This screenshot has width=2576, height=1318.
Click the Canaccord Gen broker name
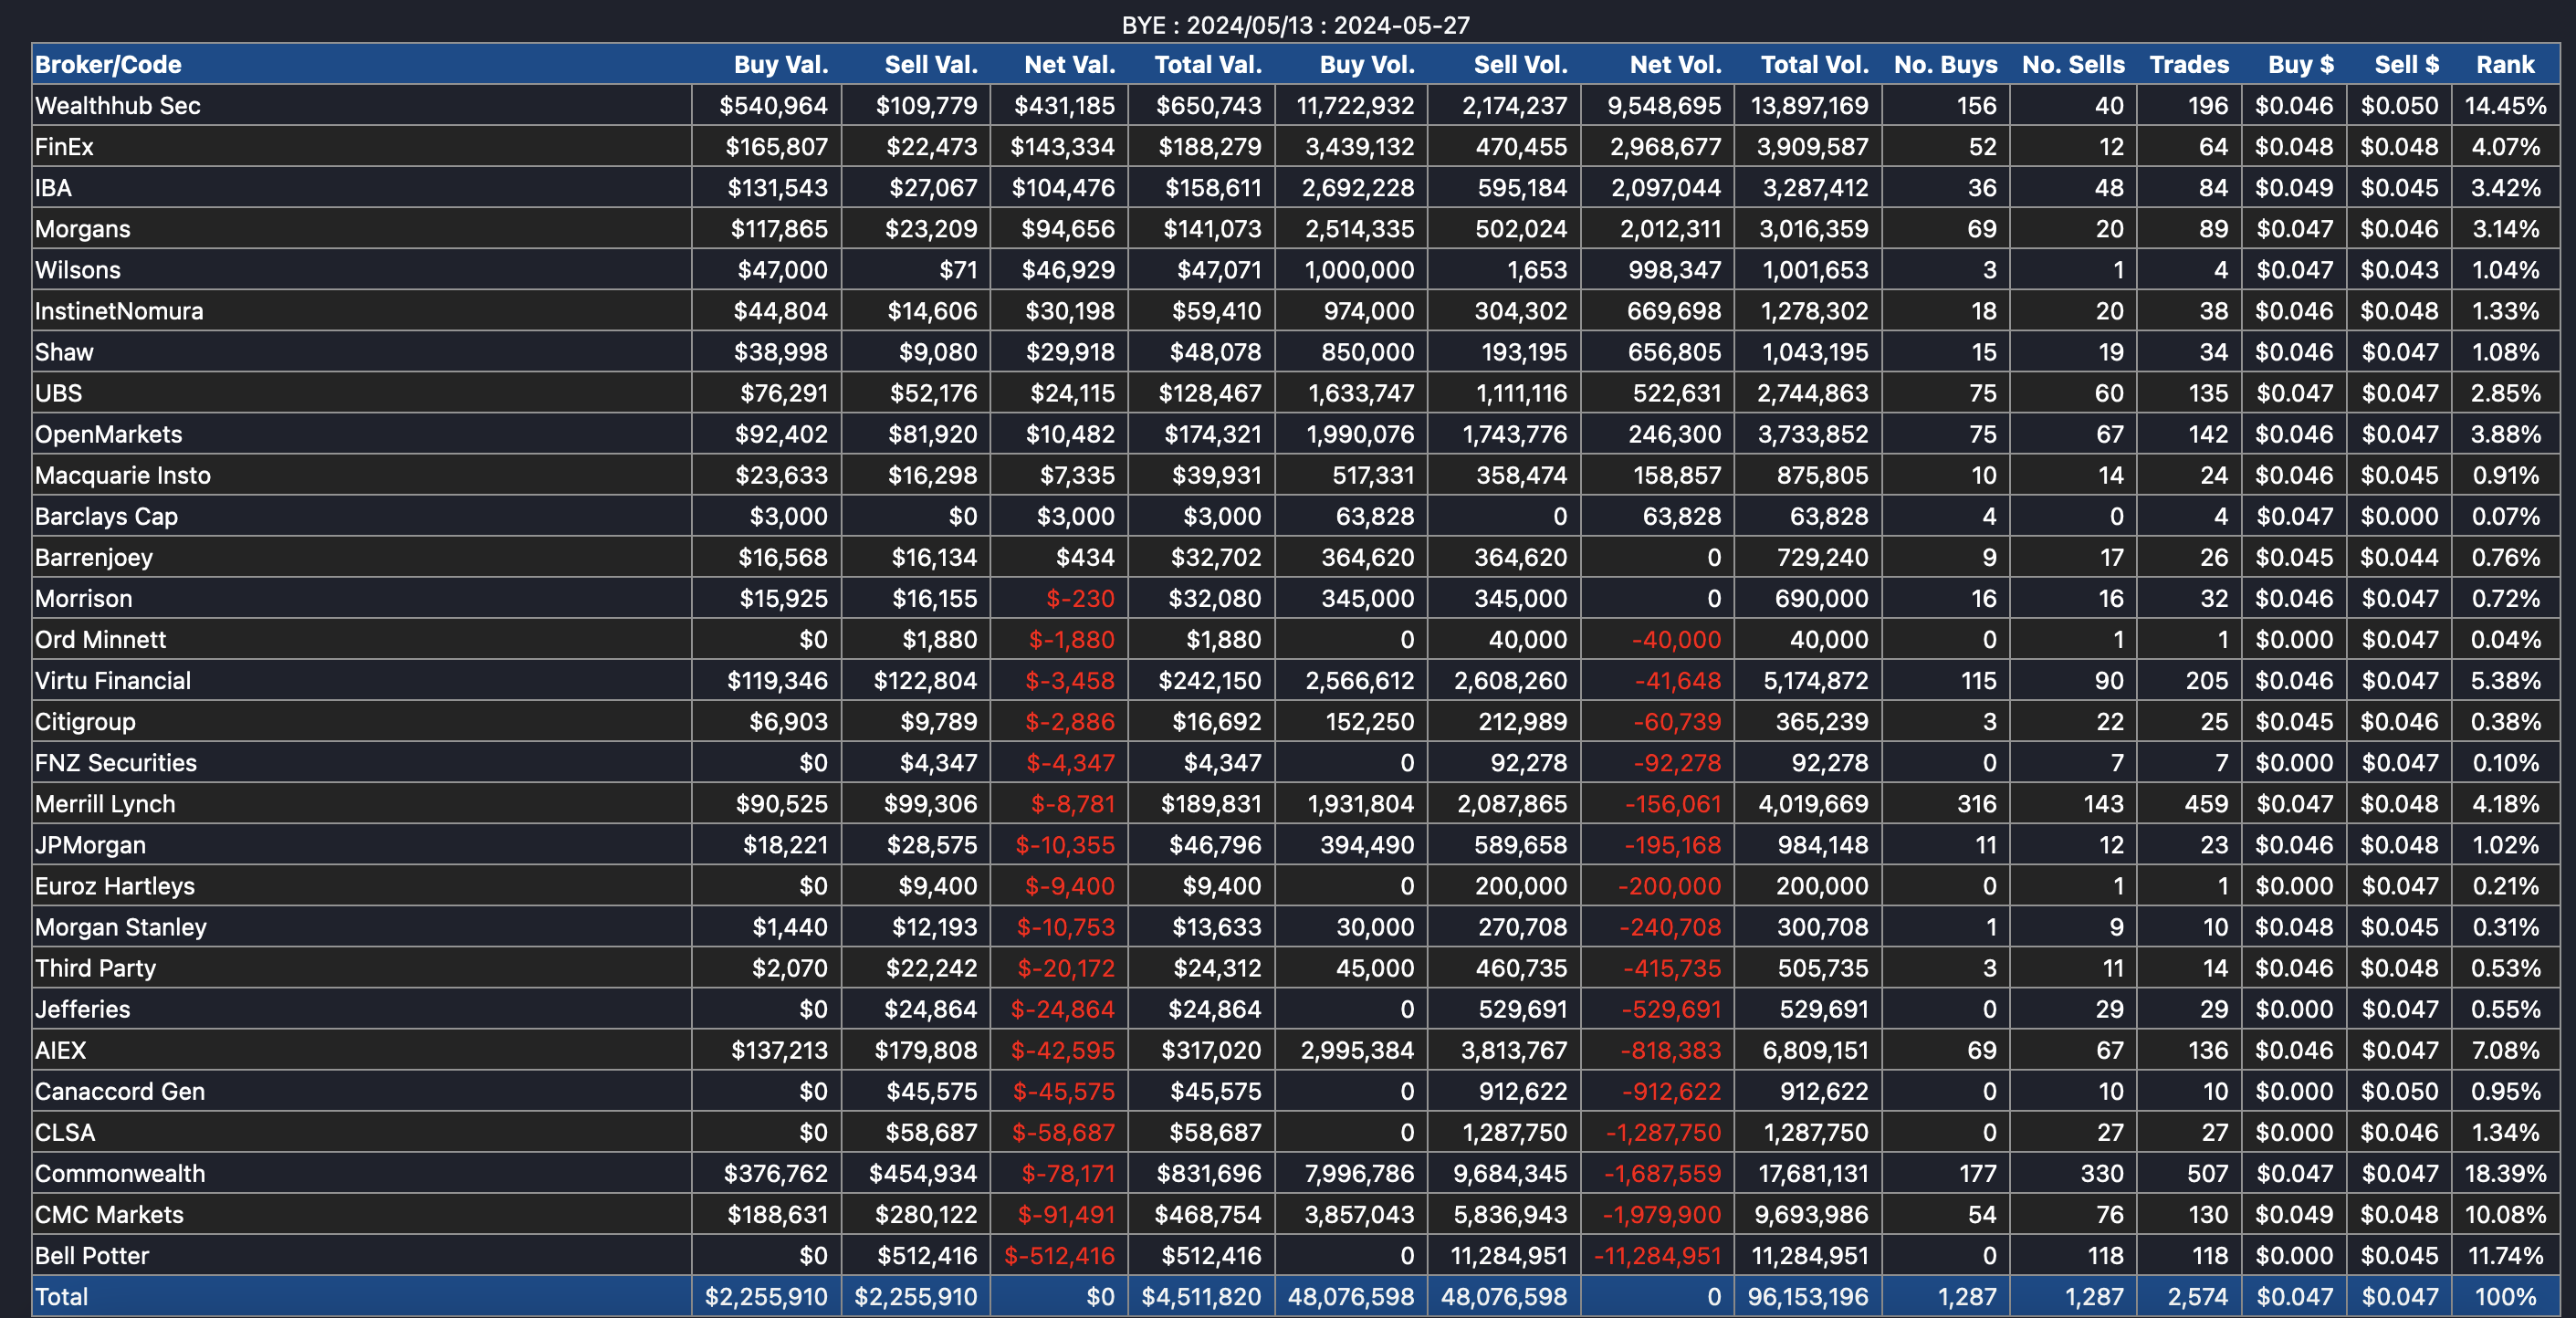coord(119,1090)
